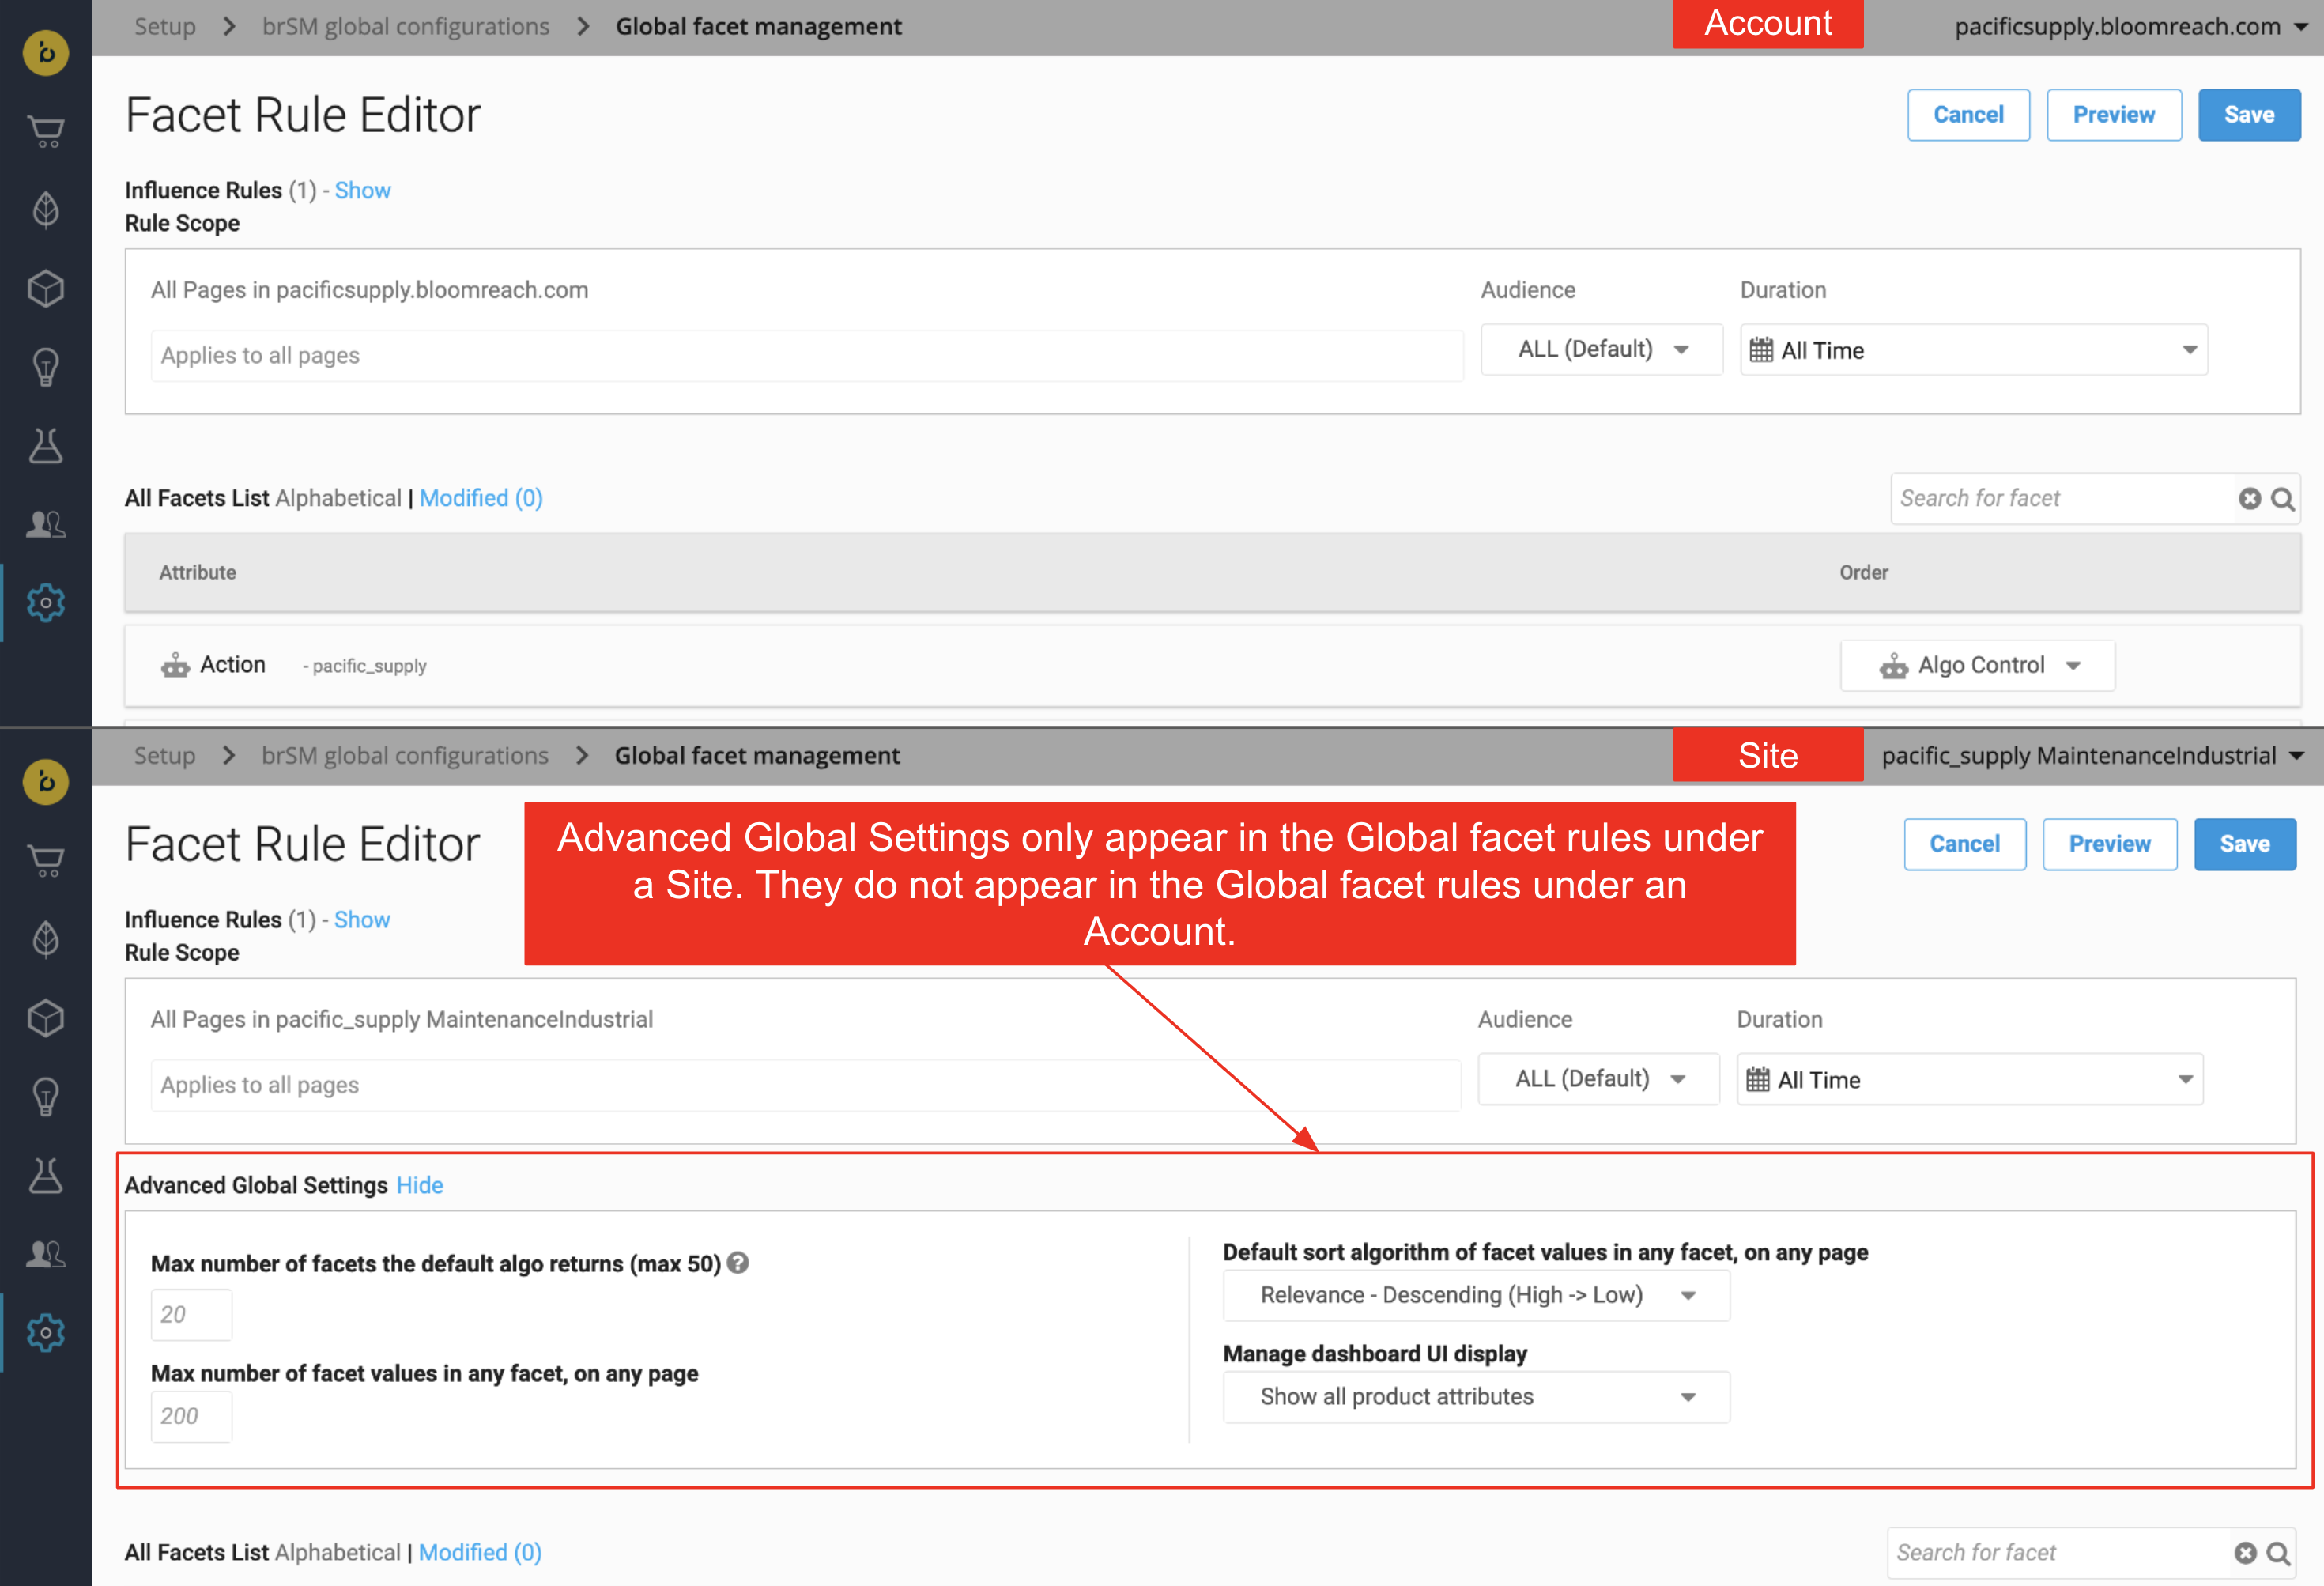Go to brSM global configurations breadcrumb on top
This screenshot has height=1586, width=2324.
click(405, 27)
